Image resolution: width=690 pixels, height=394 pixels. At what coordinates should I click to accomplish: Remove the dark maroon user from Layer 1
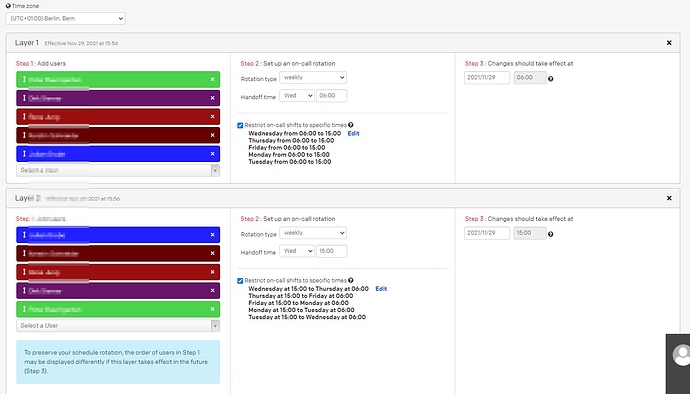click(x=213, y=135)
